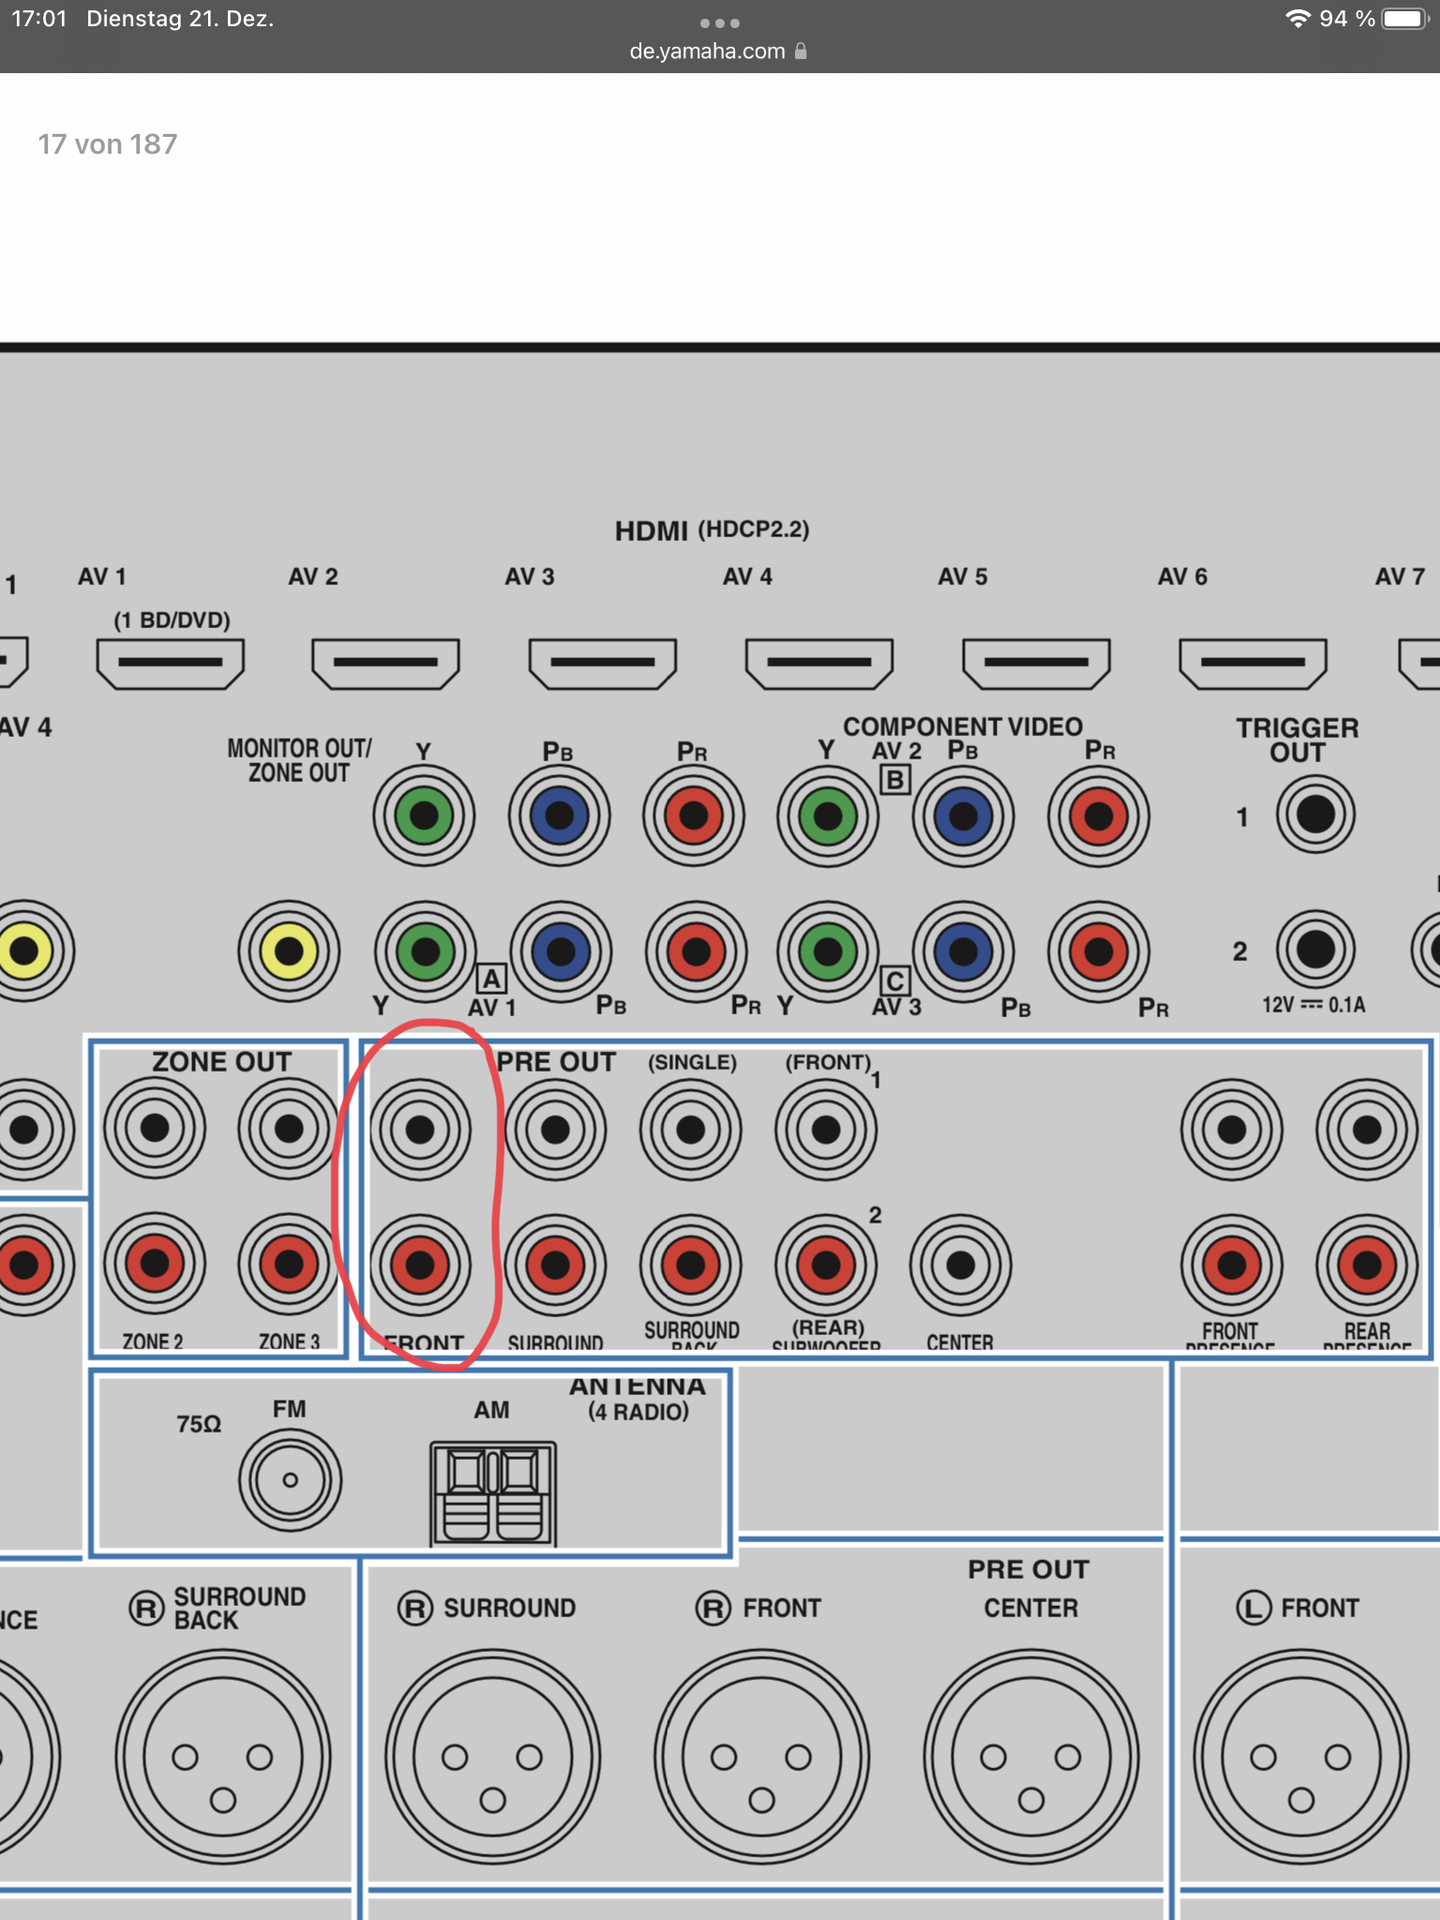
Task: Click the red Zone 2 output jack
Action: tap(154, 1264)
